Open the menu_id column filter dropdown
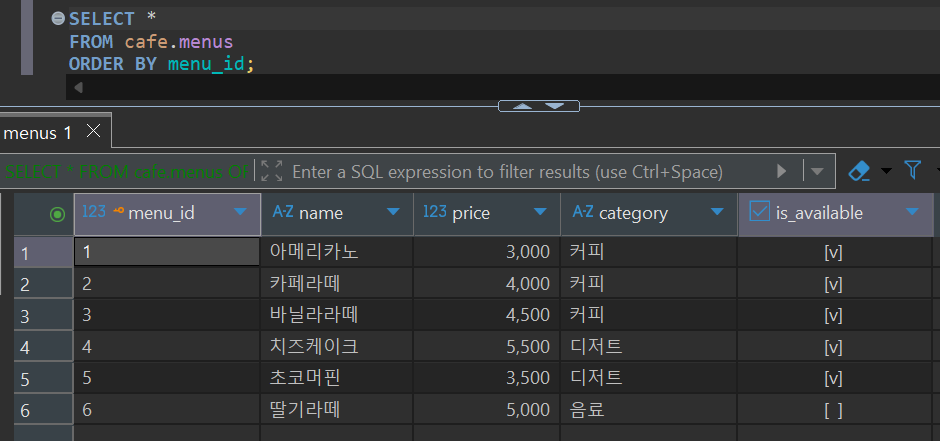940x441 pixels. coord(240,212)
